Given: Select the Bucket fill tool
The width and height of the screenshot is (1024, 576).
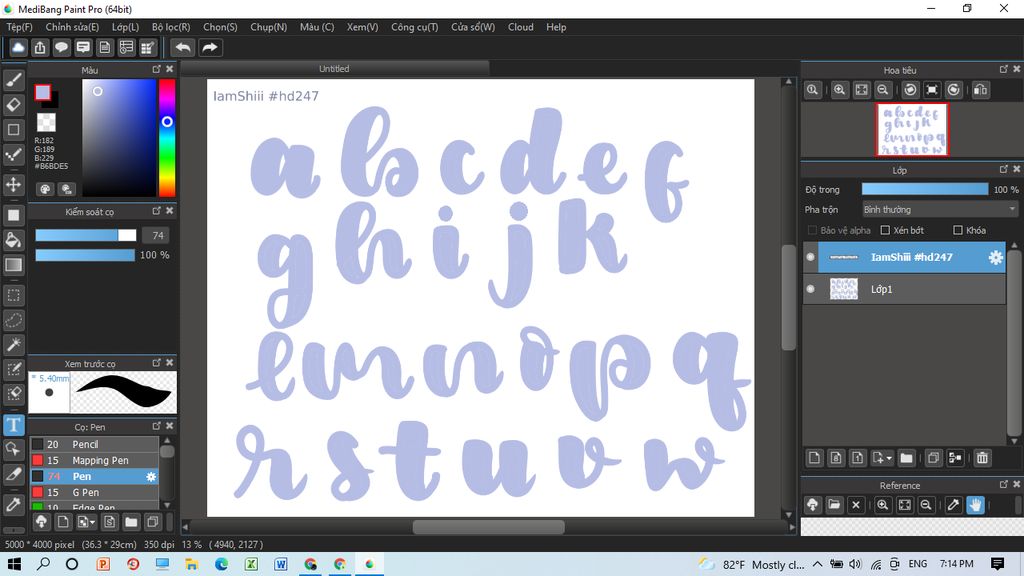Looking at the screenshot, I should click(x=14, y=240).
